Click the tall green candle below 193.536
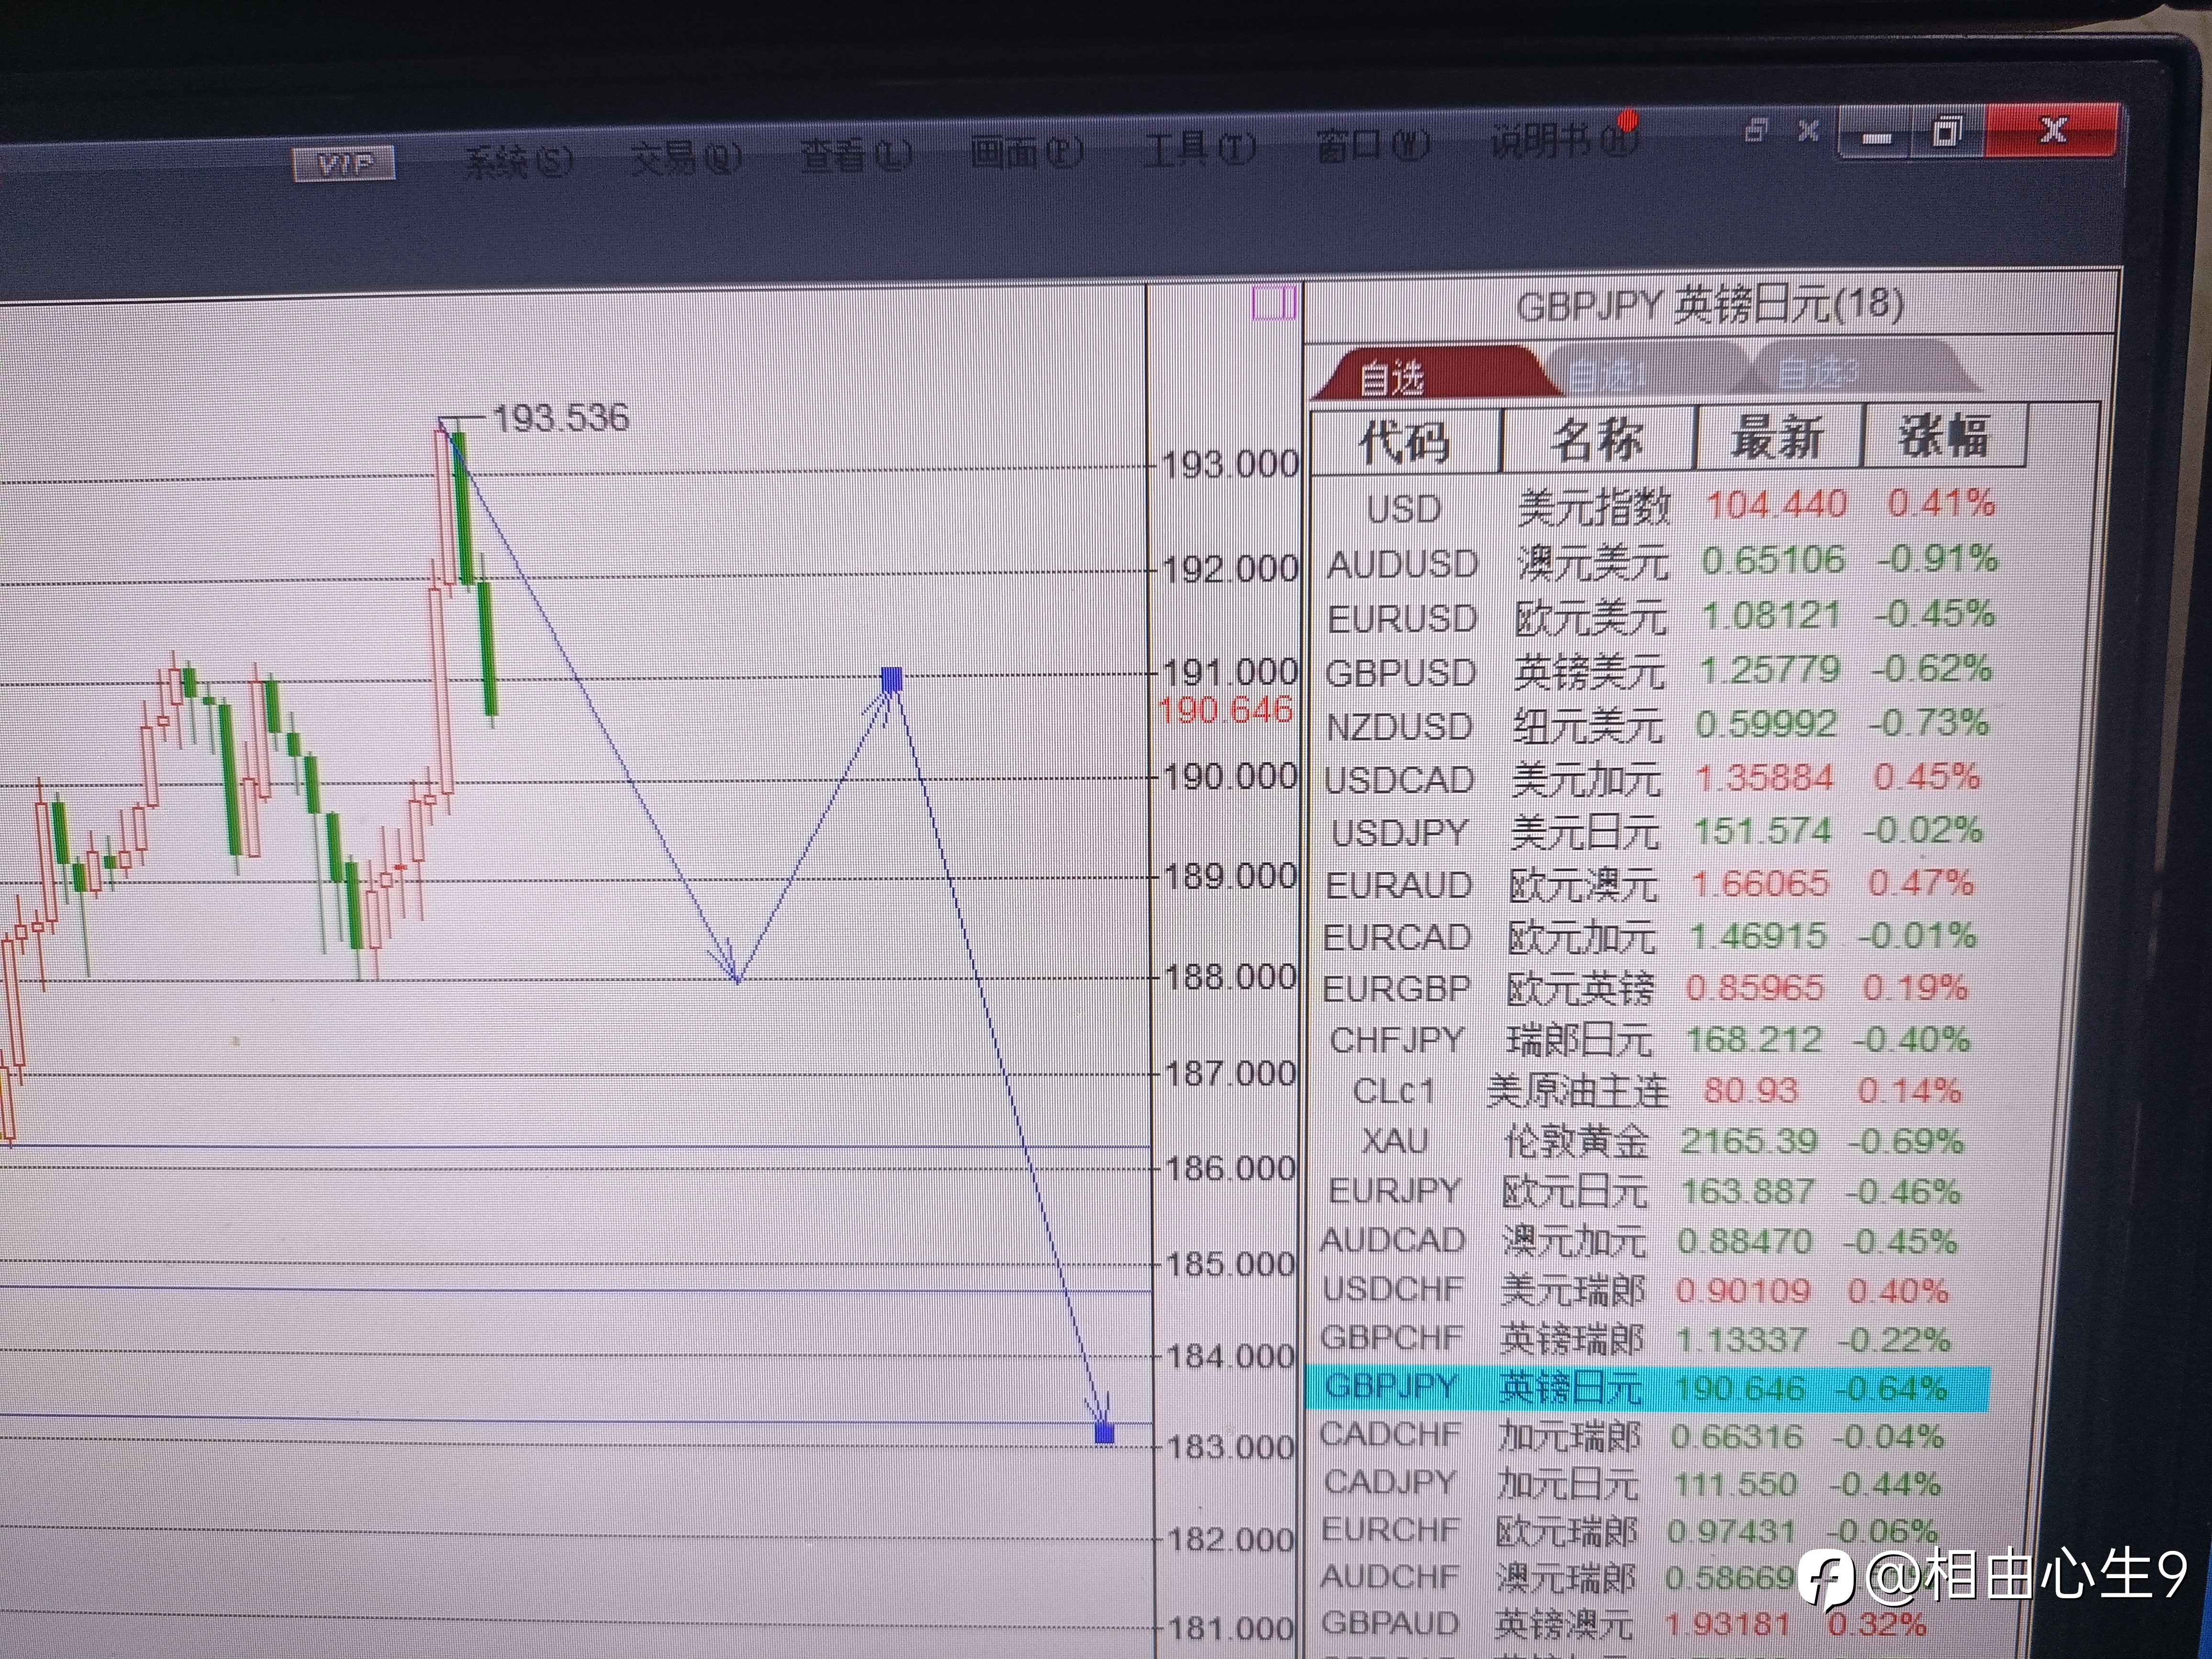Viewport: 2212px width, 1659px height. [463, 508]
